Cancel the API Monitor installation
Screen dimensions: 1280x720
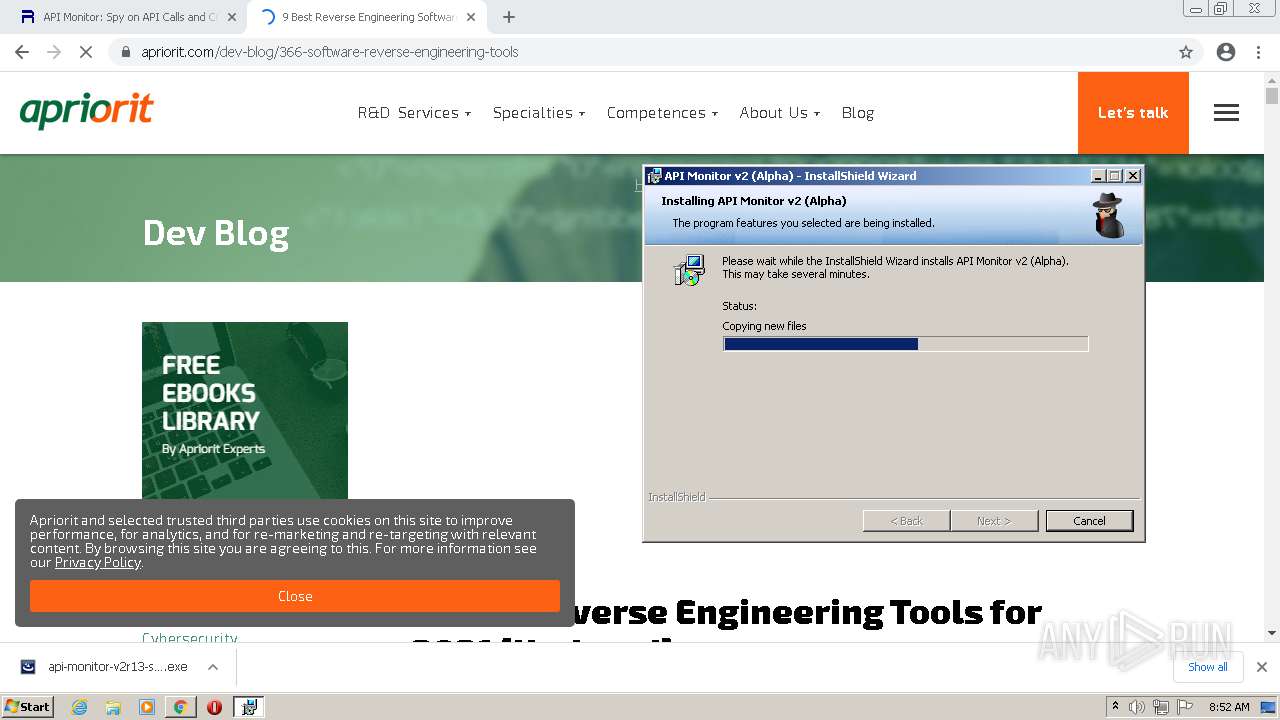[1089, 521]
